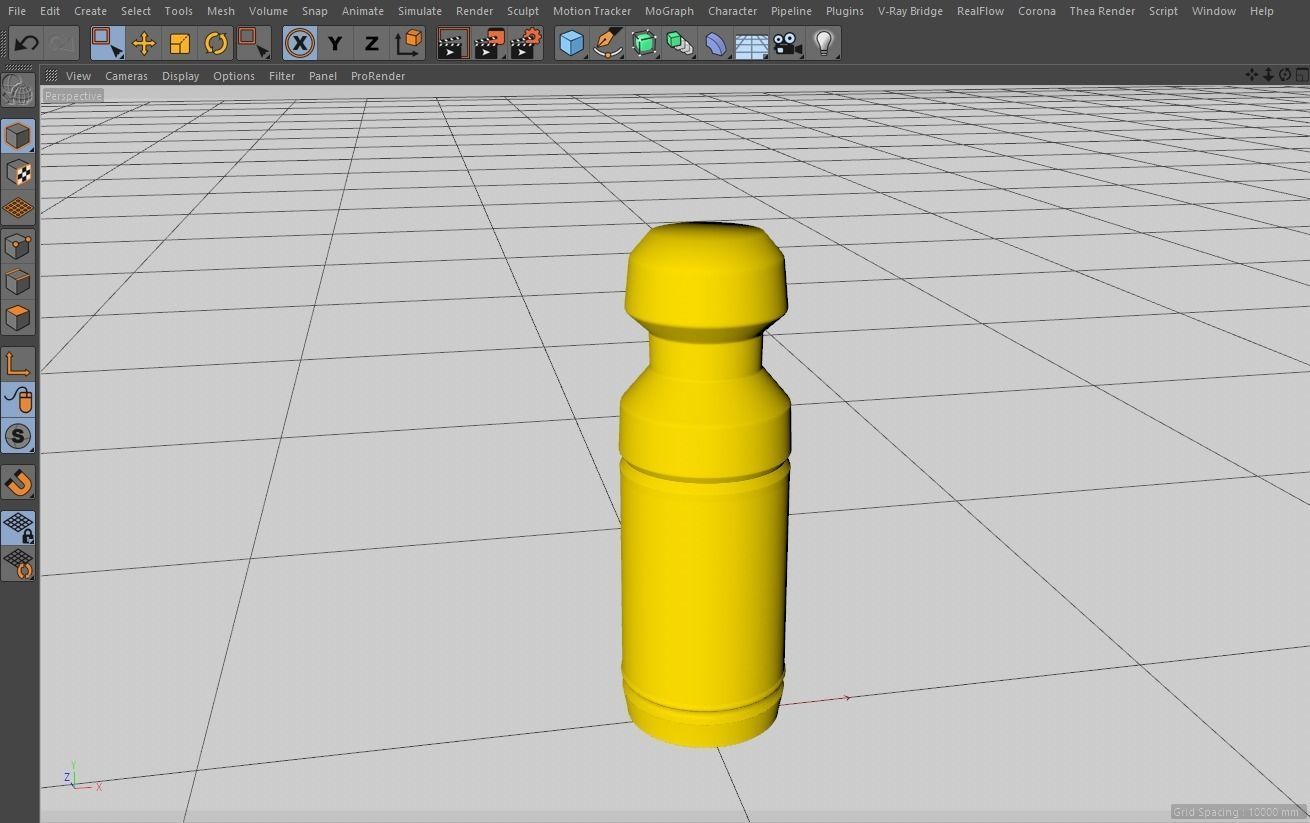Click the Make Editable icon

point(18,91)
